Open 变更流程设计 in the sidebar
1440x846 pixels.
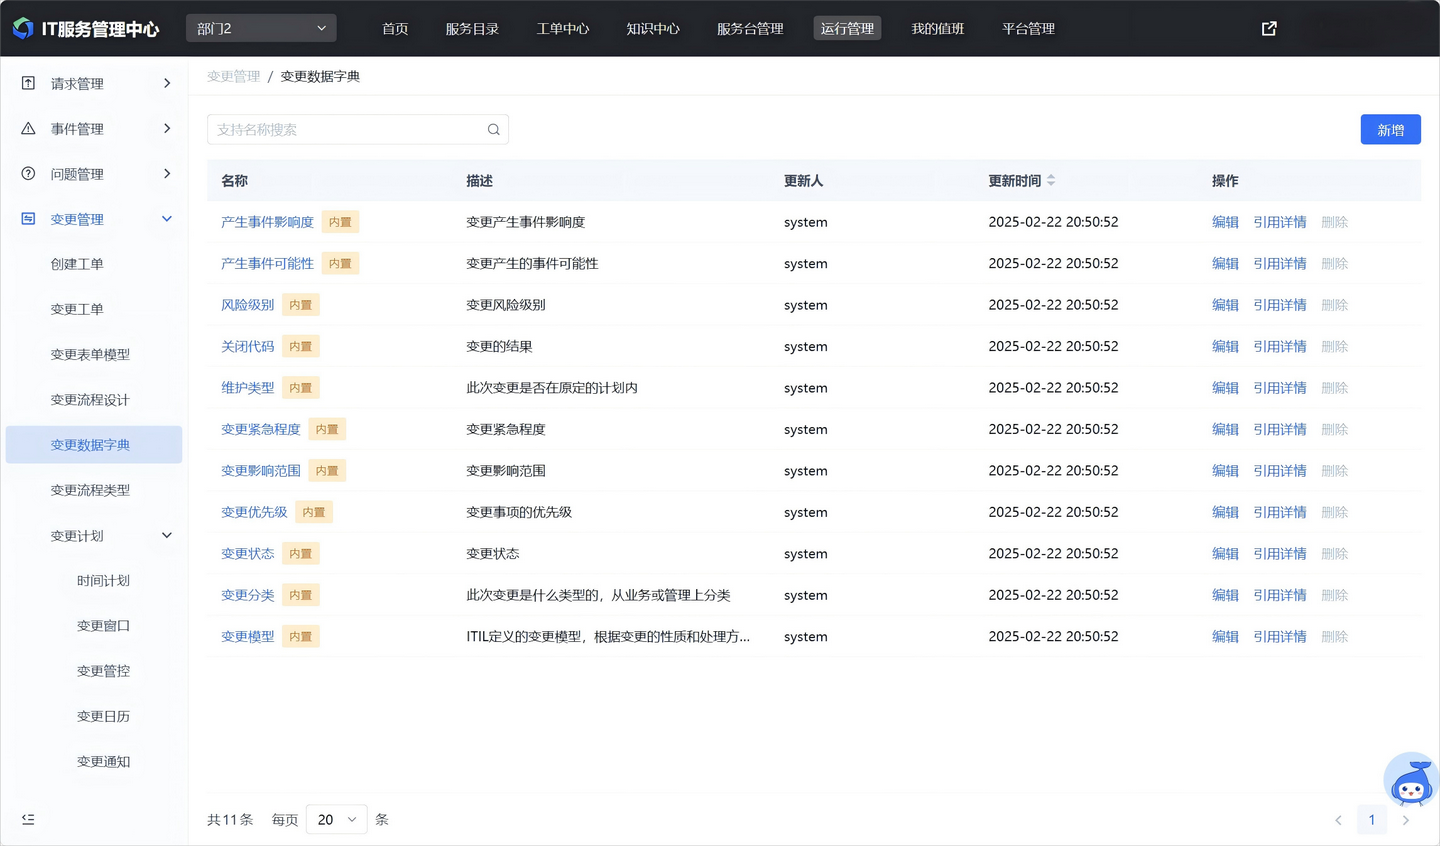point(90,400)
